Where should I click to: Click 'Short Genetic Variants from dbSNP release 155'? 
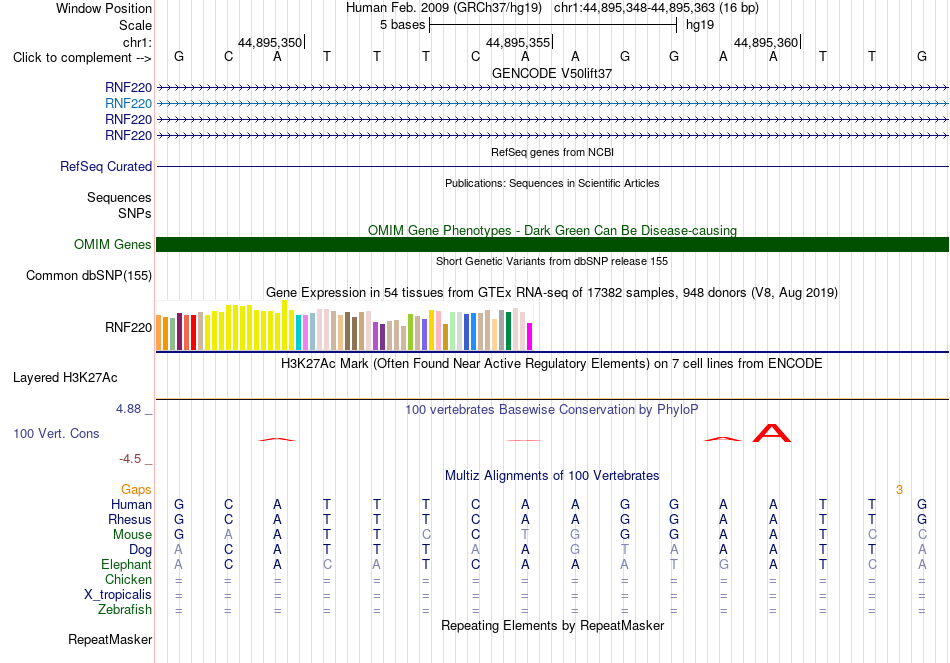pyautogui.click(x=552, y=261)
